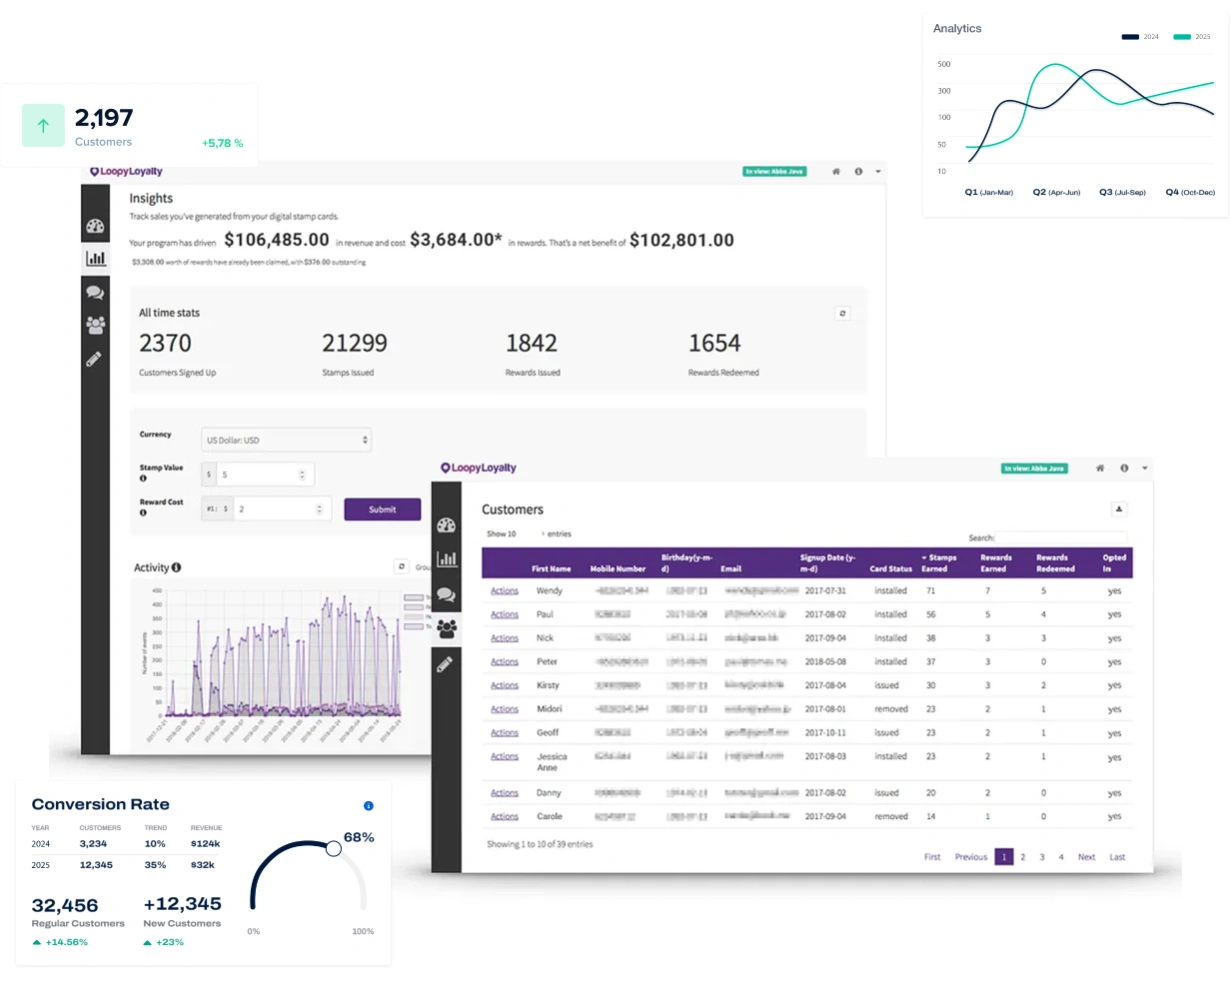
Task: Open info icon in Customers window header
Action: pyautogui.click(x=1124, y=468)
